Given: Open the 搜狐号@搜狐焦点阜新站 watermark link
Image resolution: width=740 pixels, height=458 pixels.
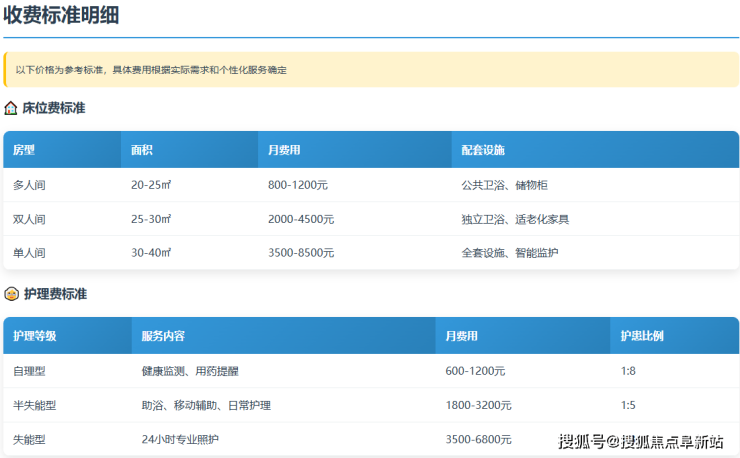Looking at the screenshot, I should (x=641, y=441).
